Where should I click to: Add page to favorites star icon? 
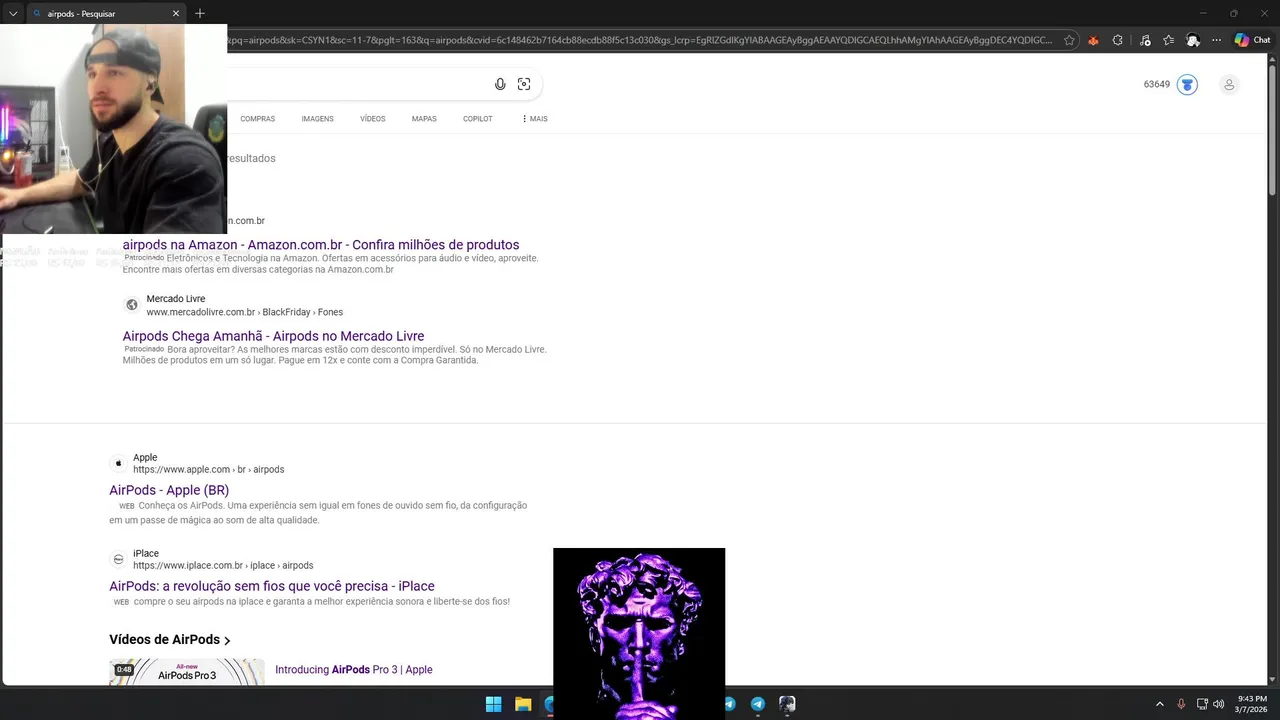(1069, 41)
